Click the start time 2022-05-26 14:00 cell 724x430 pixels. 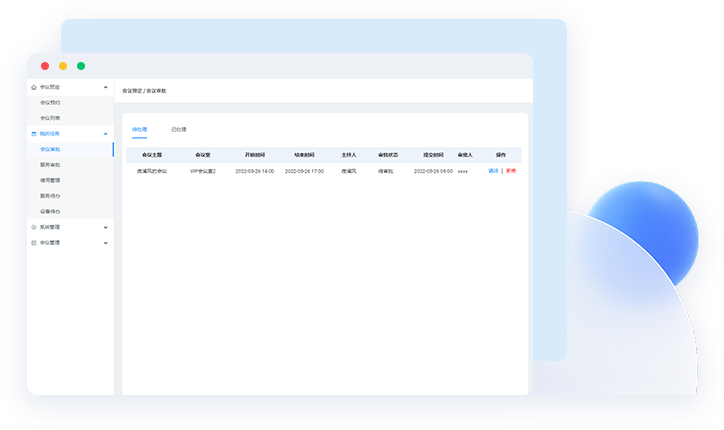255,171
